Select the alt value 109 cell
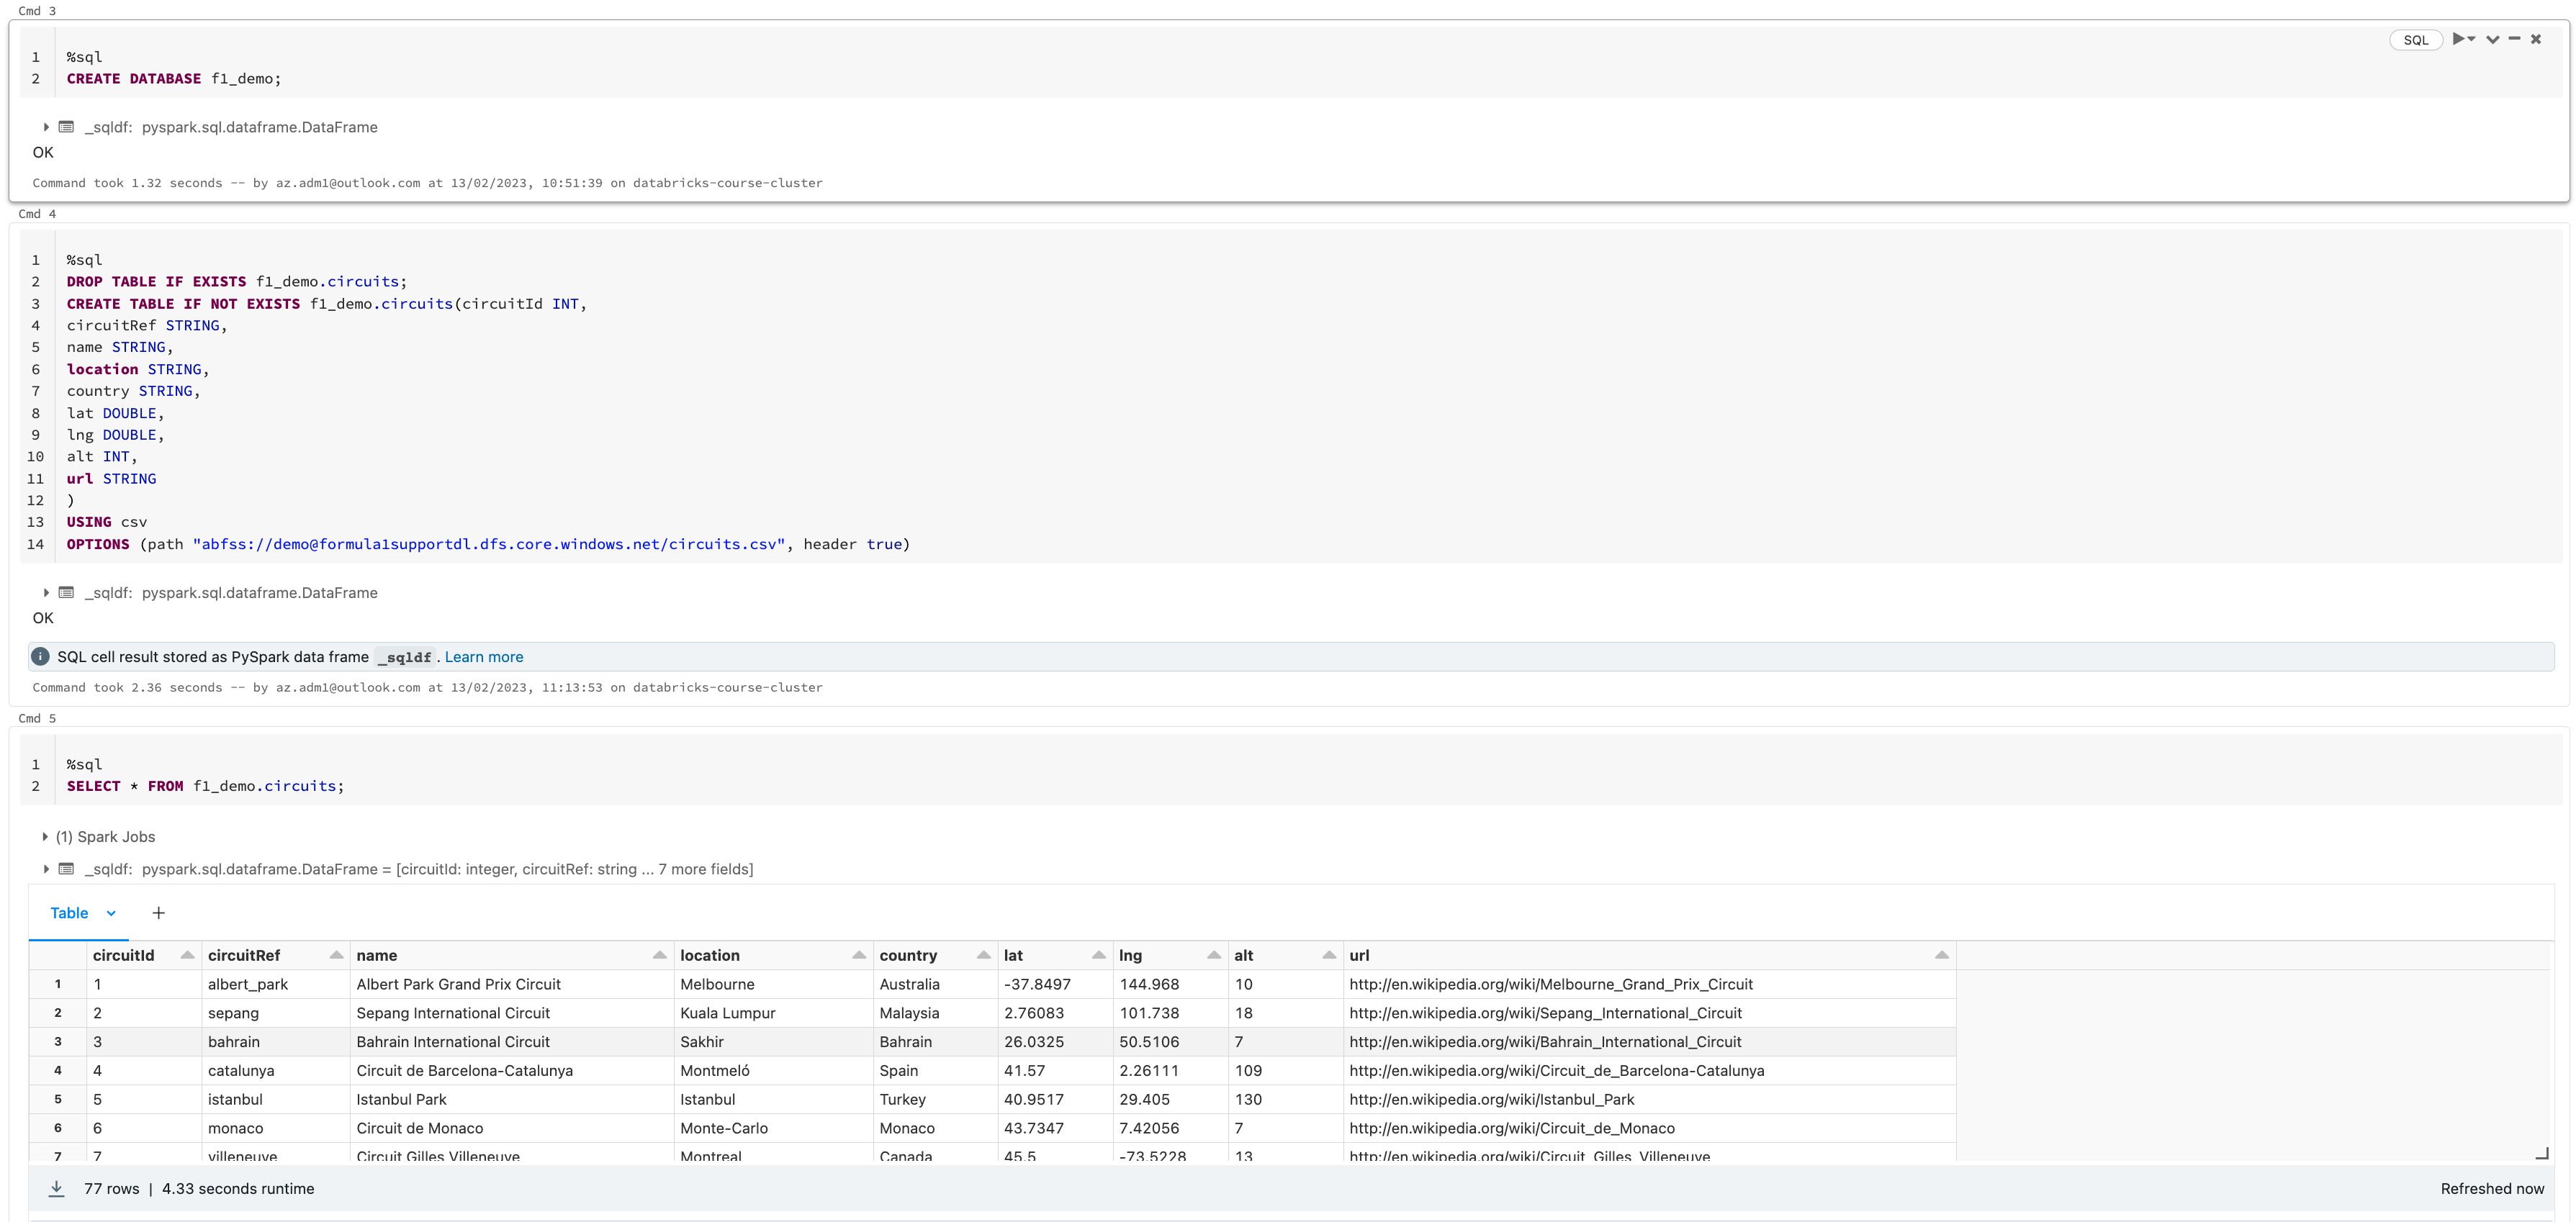This screenshot has height=1222, width=2576. pyautogui.click(x=1286, y=1071)
